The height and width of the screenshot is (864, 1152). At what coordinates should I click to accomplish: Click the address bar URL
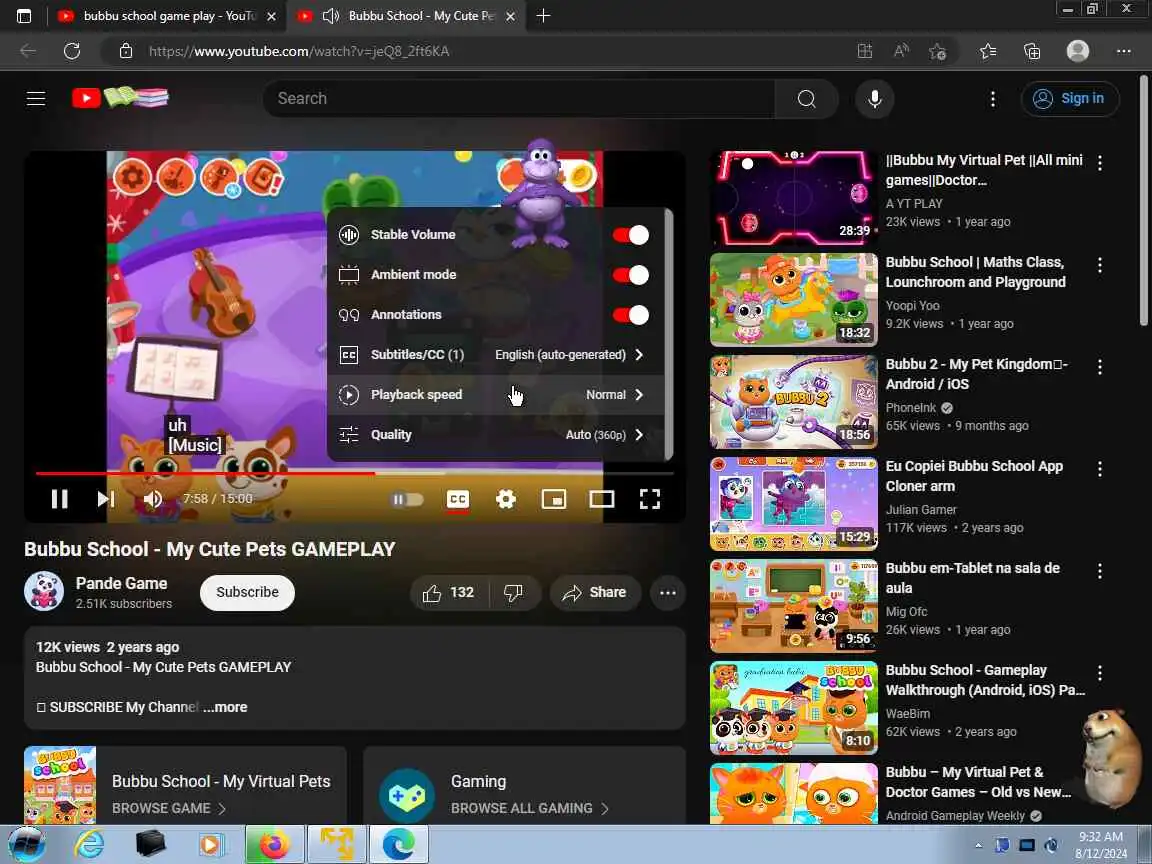[299, 51]
